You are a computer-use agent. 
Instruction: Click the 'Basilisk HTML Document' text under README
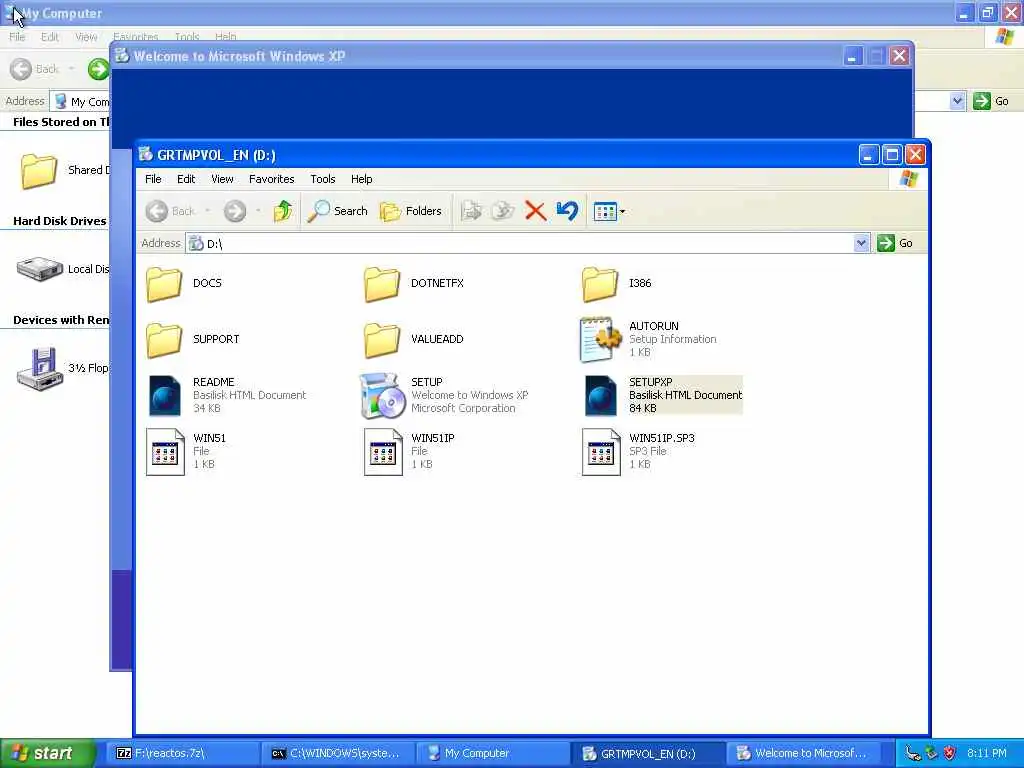tap(249, 395)
